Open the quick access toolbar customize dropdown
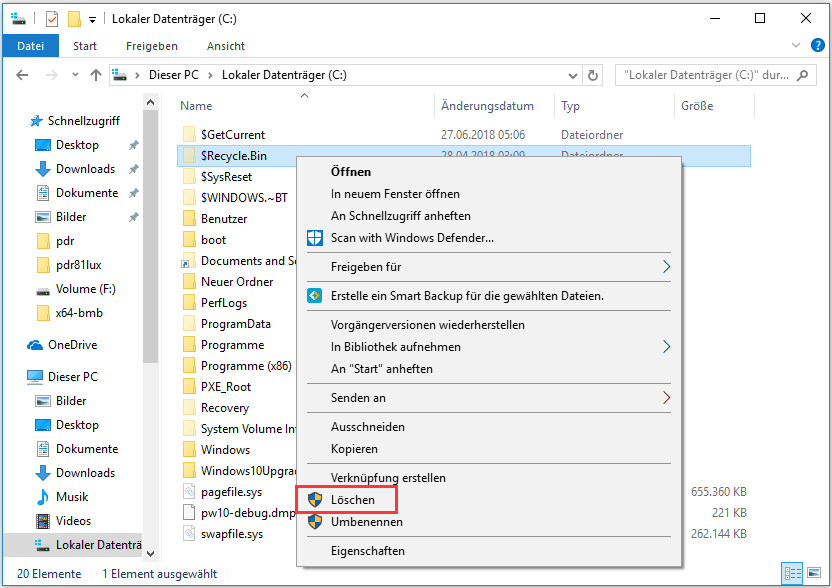 coord(92,20)
